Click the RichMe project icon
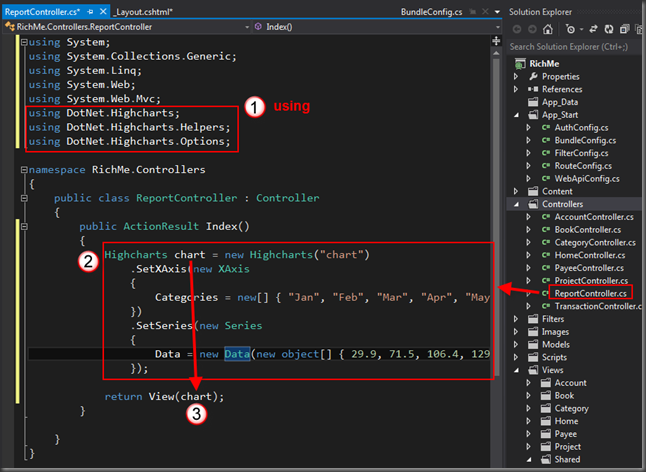This screenshot has height=472, width=646. [x=520, y=64]
